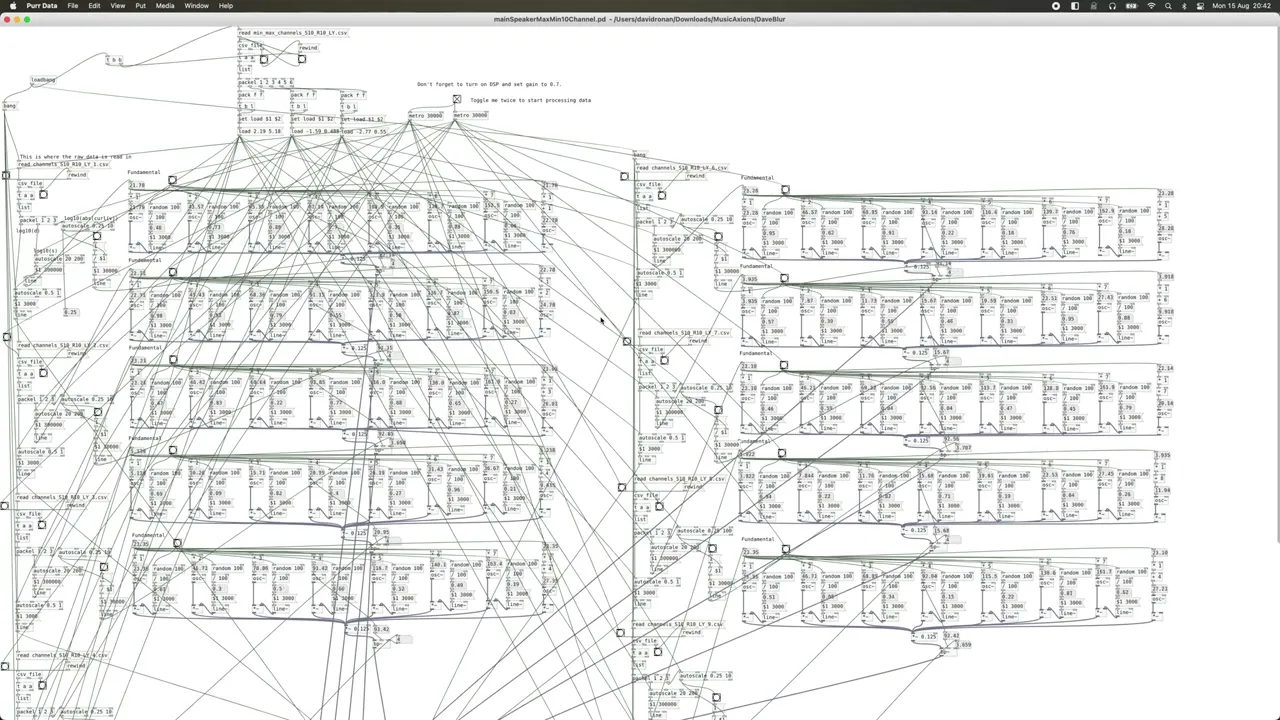Open the Apple menu
The width and height of the screenshot is (1280, 720).
[x=11, y=6]
